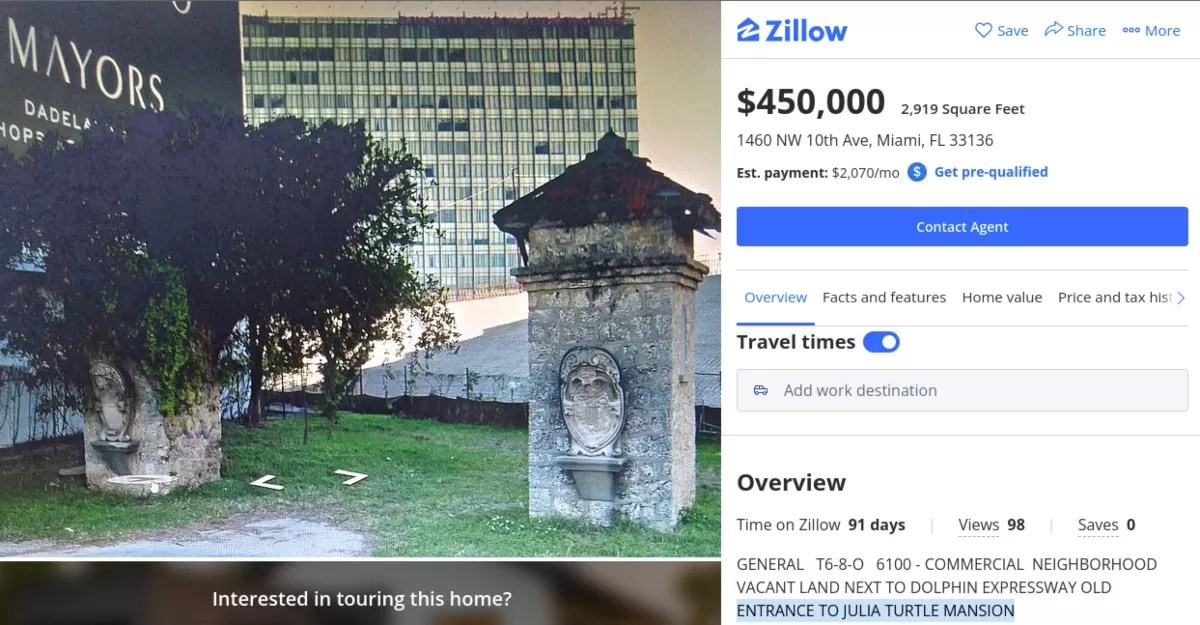This screenshot has width=1200, height=625.
Task: Expand tabs with the right chevron
Action: coord(1181,298)
